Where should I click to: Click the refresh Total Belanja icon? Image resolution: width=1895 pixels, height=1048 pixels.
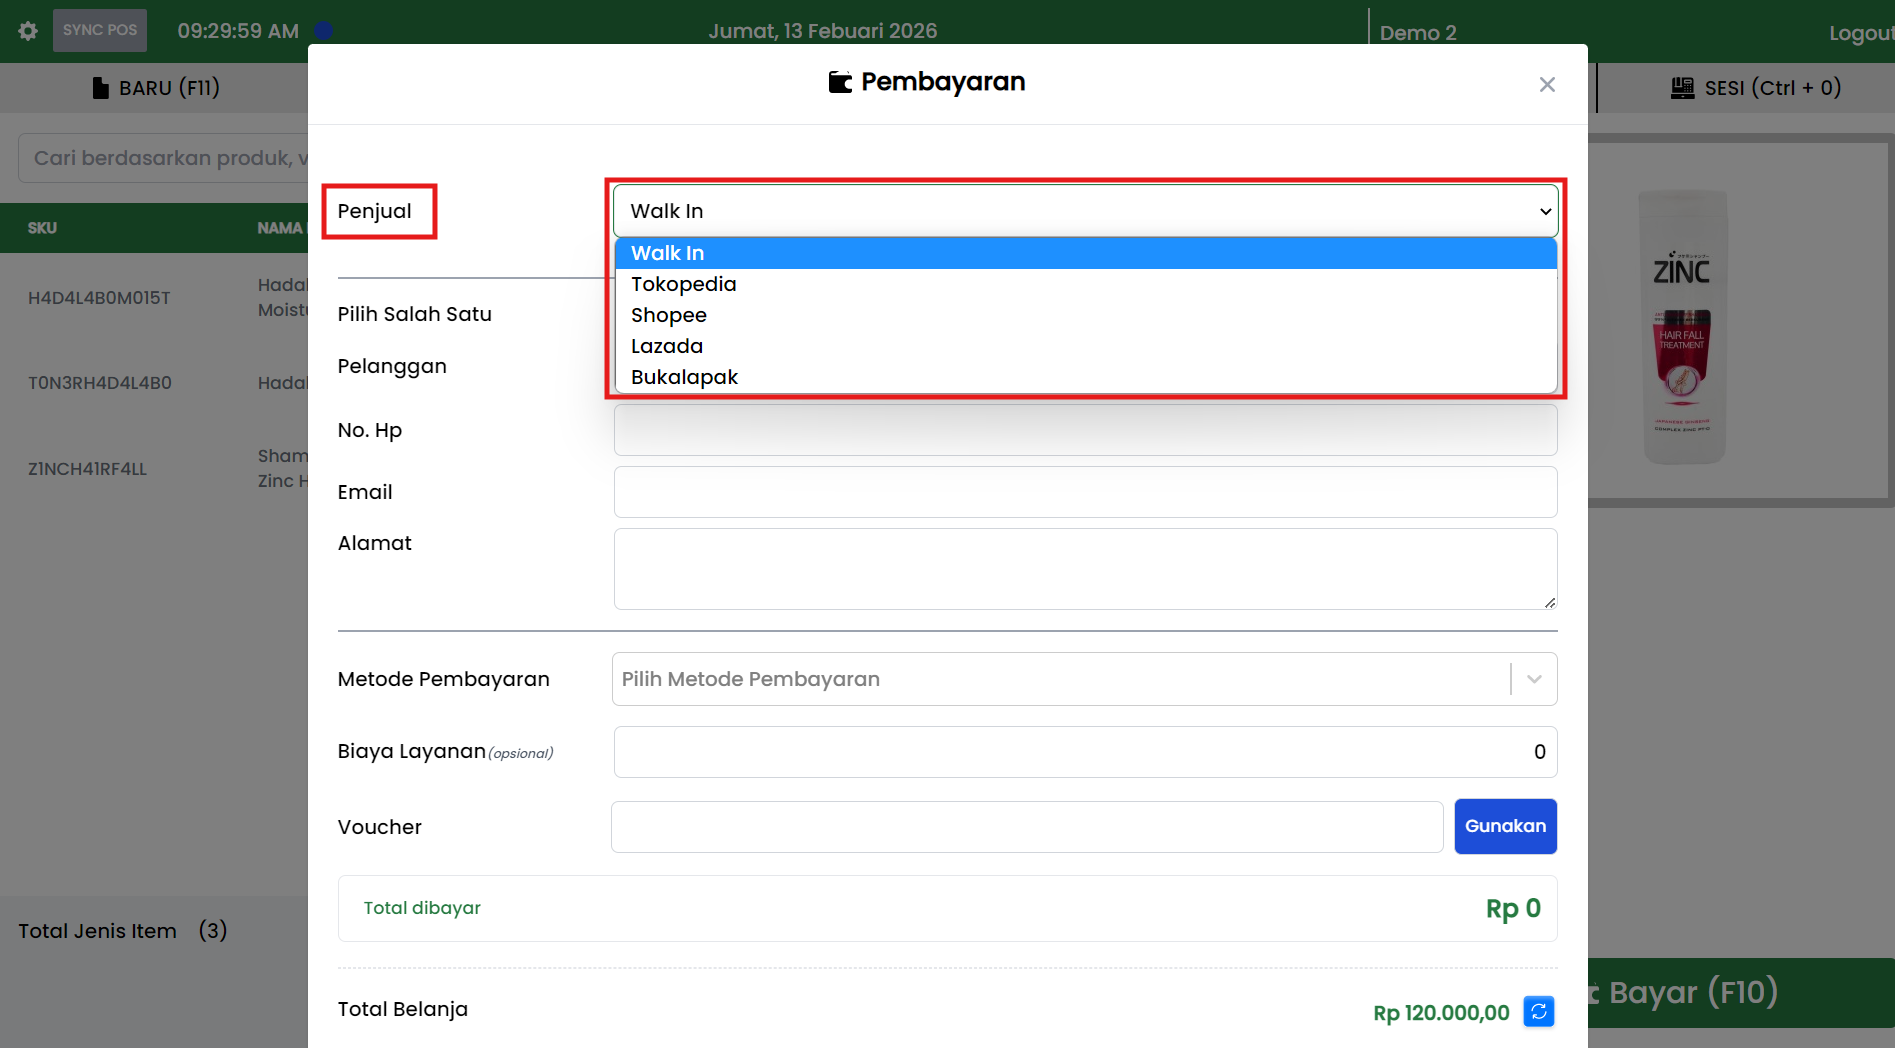(x=1539, y=1012)
